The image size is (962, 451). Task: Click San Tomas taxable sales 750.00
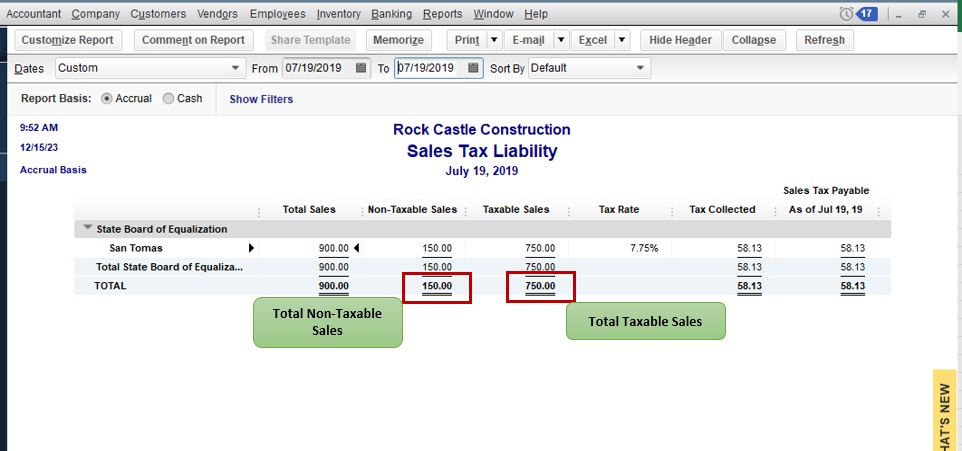(541, 249)
